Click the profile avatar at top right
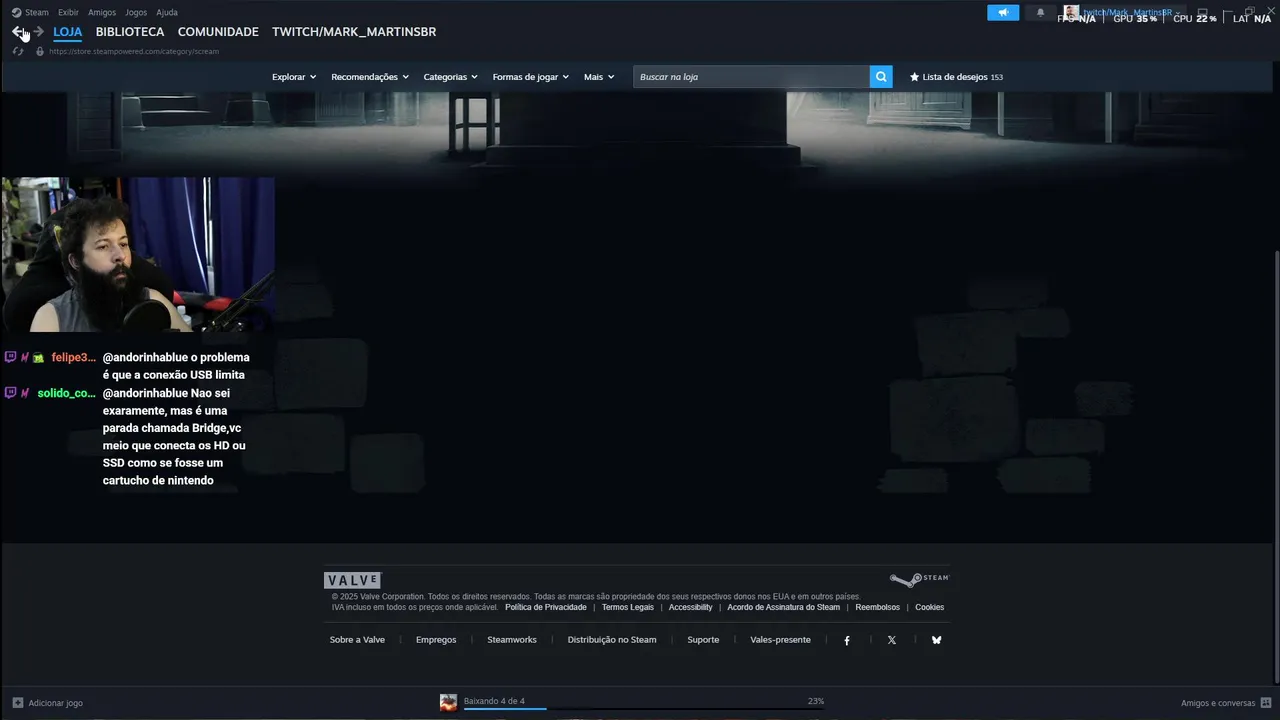Image resolution: width=1280 pixels, height=720 pixels. pyautogui.click(x=1071, y=13)
